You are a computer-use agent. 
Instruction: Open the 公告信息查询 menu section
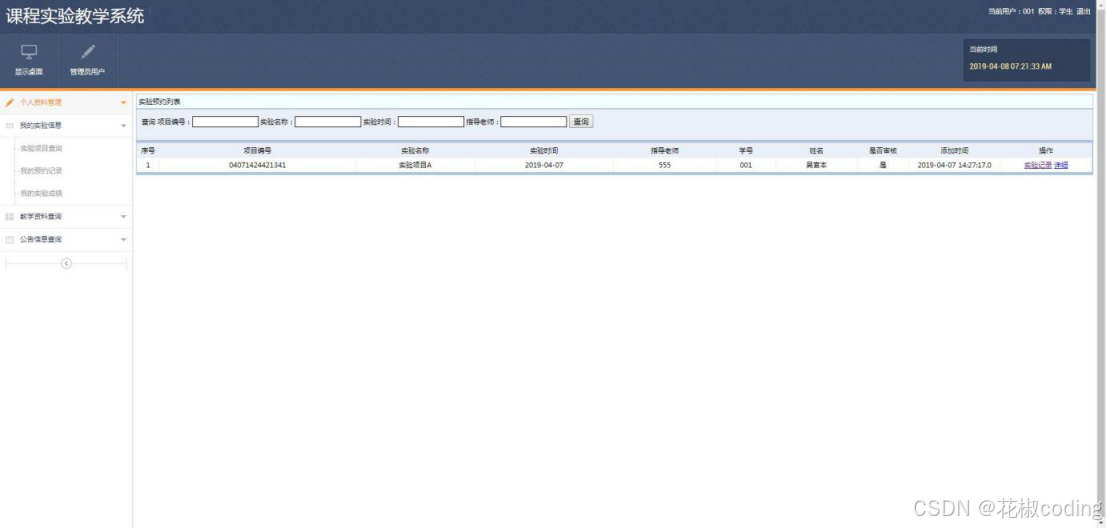[x=66, y=240]
